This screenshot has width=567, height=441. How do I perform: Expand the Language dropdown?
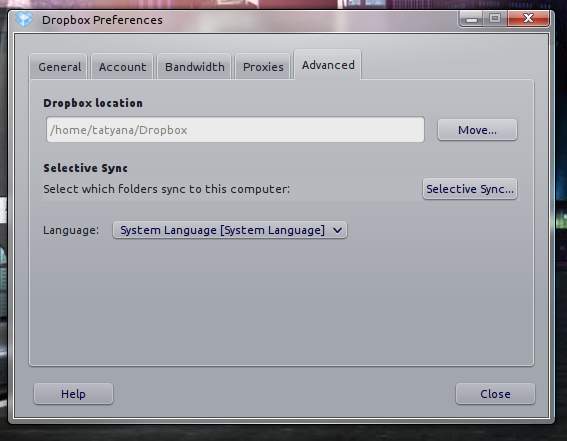point(230,230)
